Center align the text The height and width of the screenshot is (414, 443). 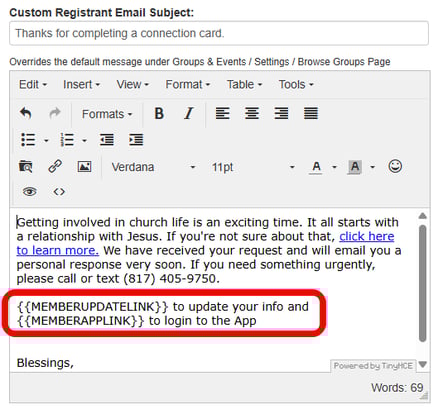coord(252,113)
